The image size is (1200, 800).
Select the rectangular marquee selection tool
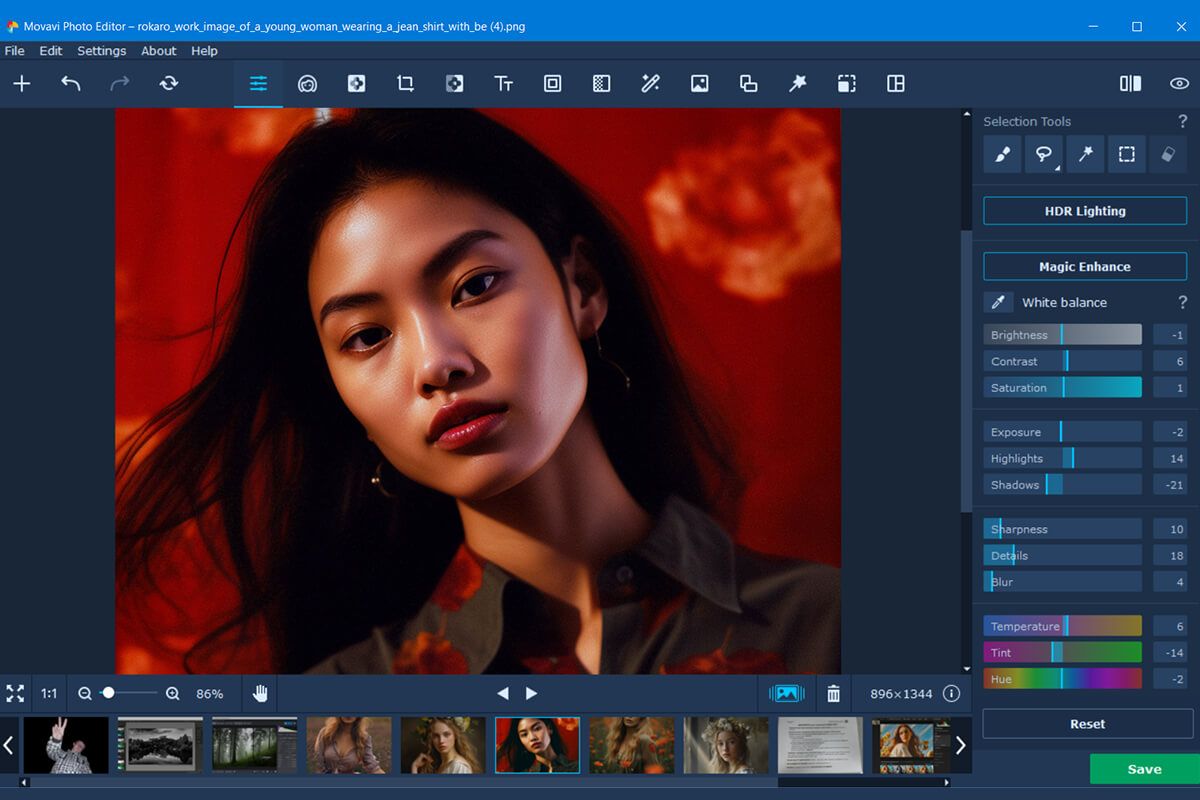(x=1127, y=154)
